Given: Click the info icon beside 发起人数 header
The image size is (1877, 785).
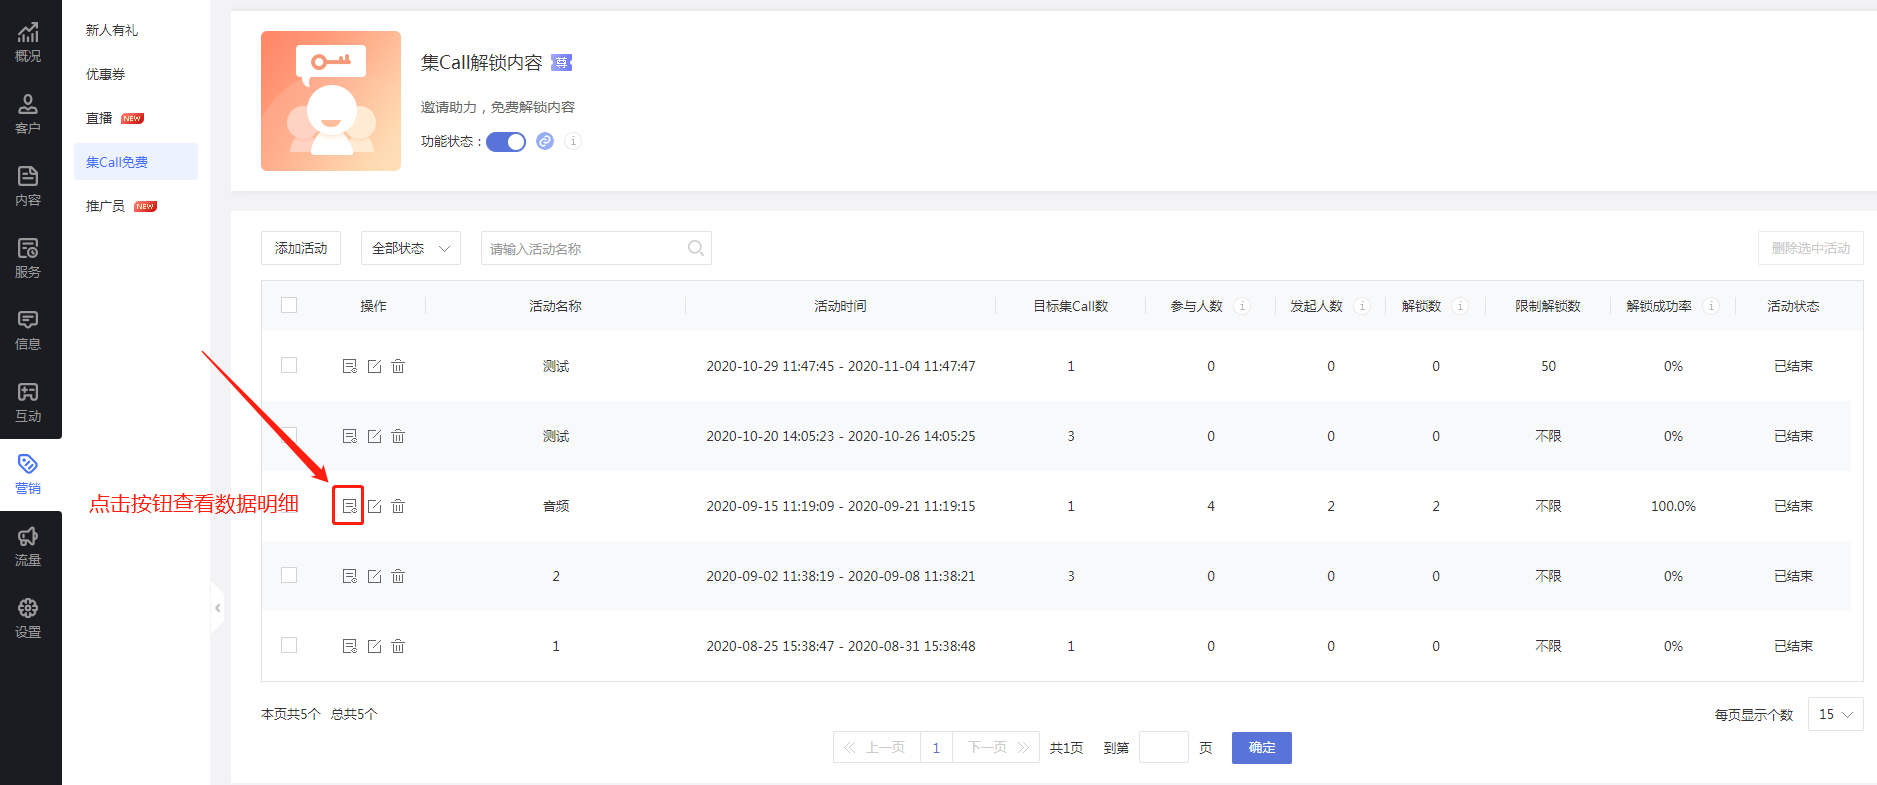Looking at the screenshot, I should pos(1362,306).
